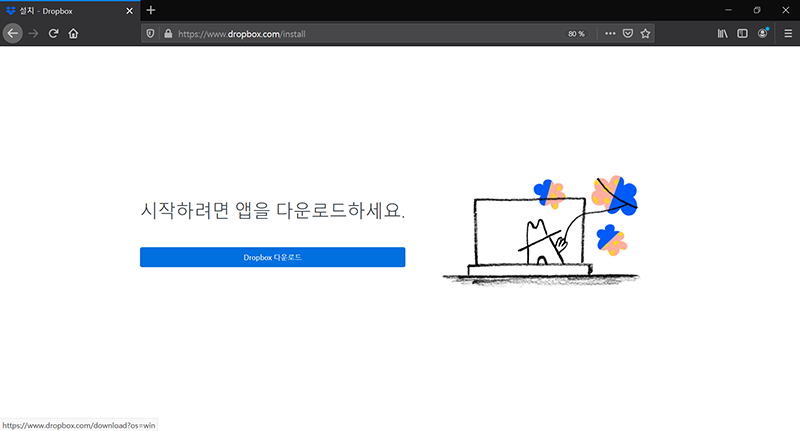Click the browser back arrow button

coord(13,34)
